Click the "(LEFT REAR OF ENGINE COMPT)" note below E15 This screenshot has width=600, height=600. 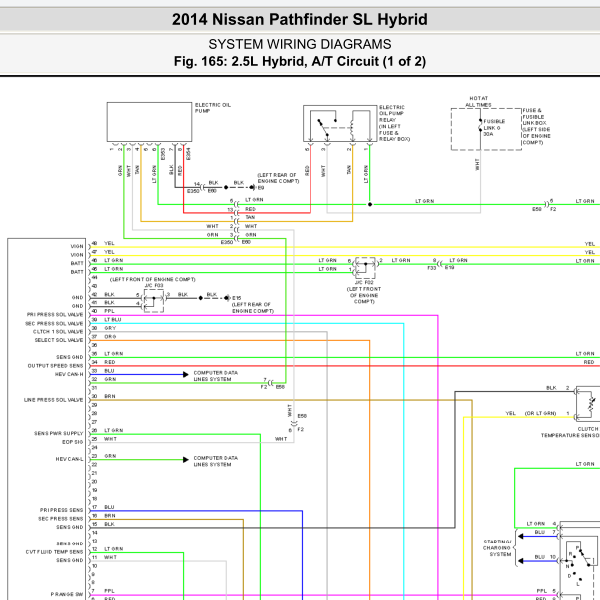(x=253, y=308)
